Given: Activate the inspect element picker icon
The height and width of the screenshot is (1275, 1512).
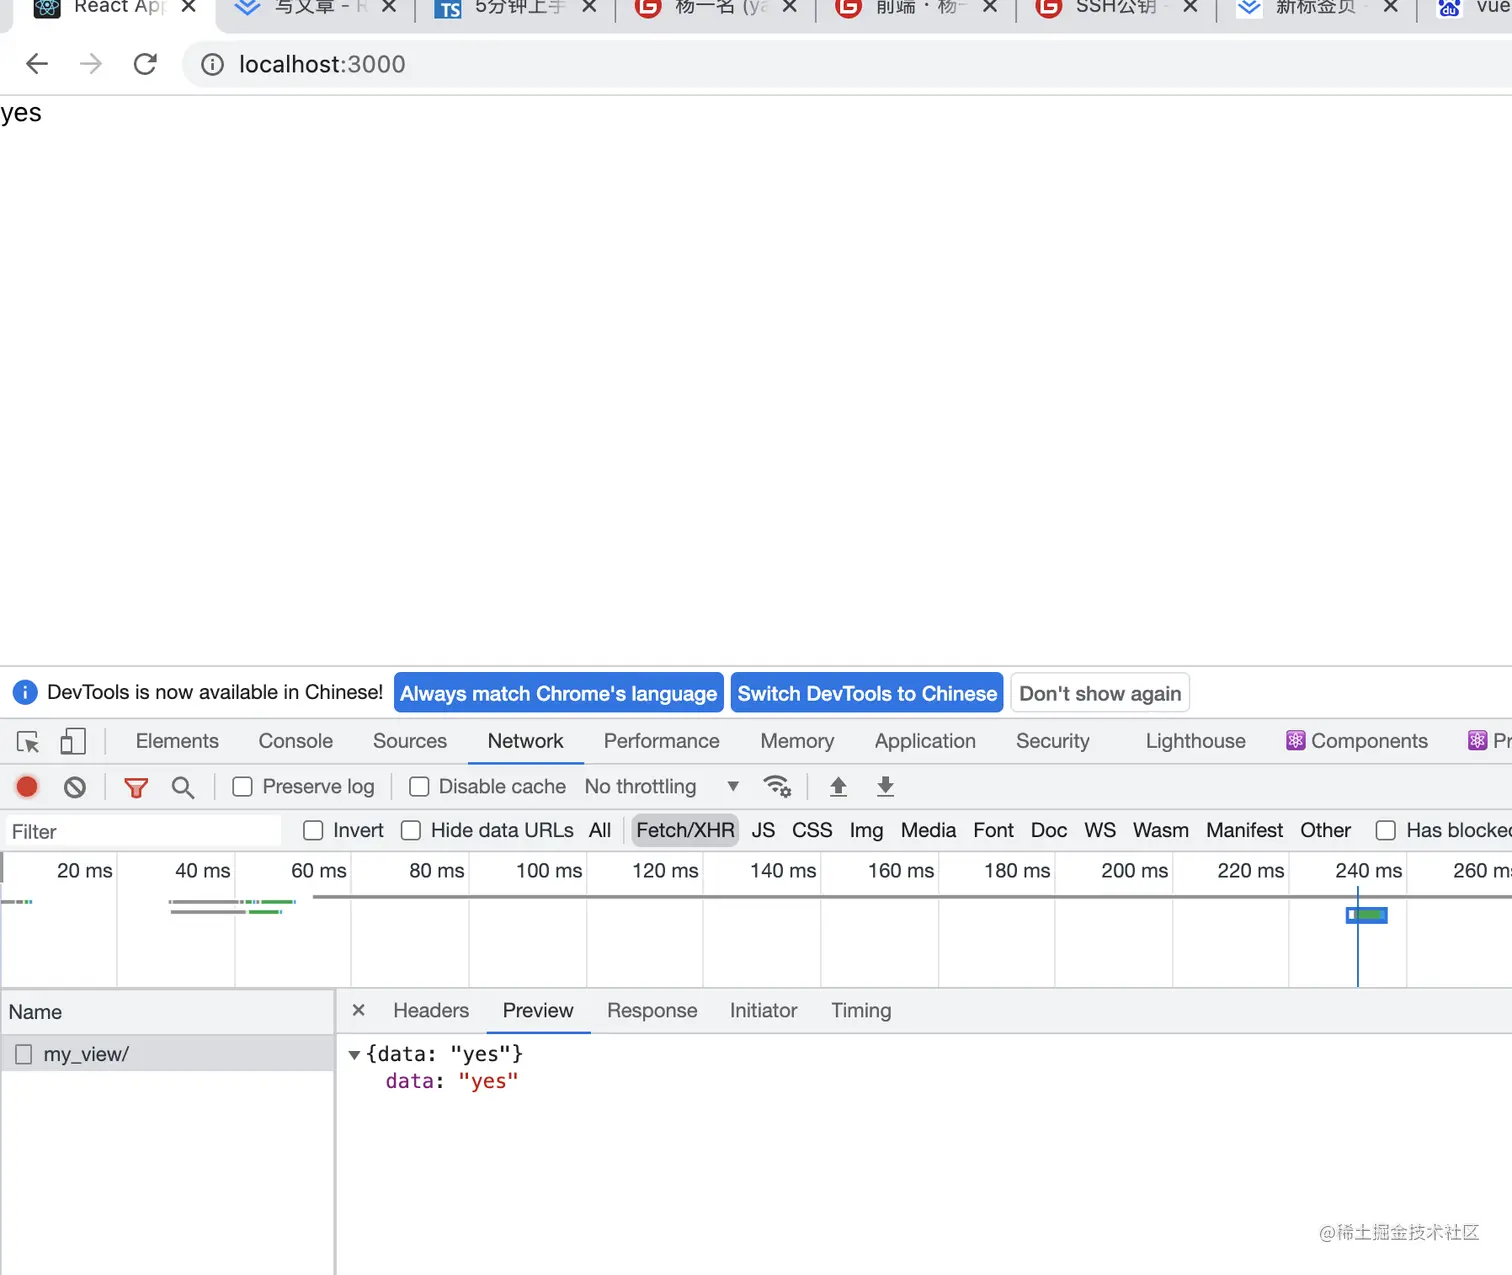Looking at the screenshot, I should (28, 742).
